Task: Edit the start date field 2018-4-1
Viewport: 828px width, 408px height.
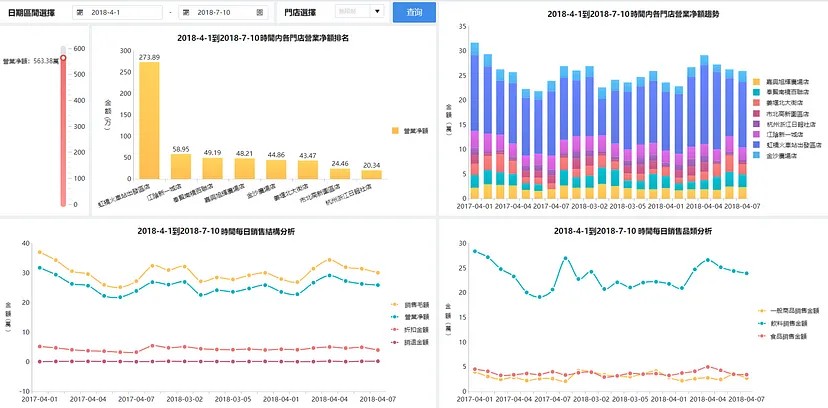Action: coord(117,12)
